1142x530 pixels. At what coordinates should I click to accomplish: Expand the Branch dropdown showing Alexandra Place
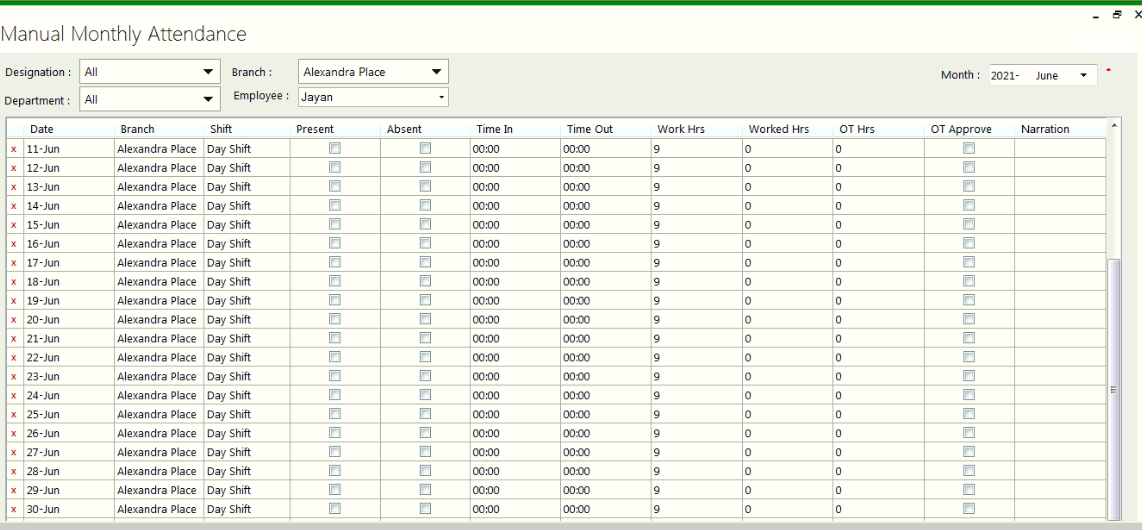pos(435,72)
